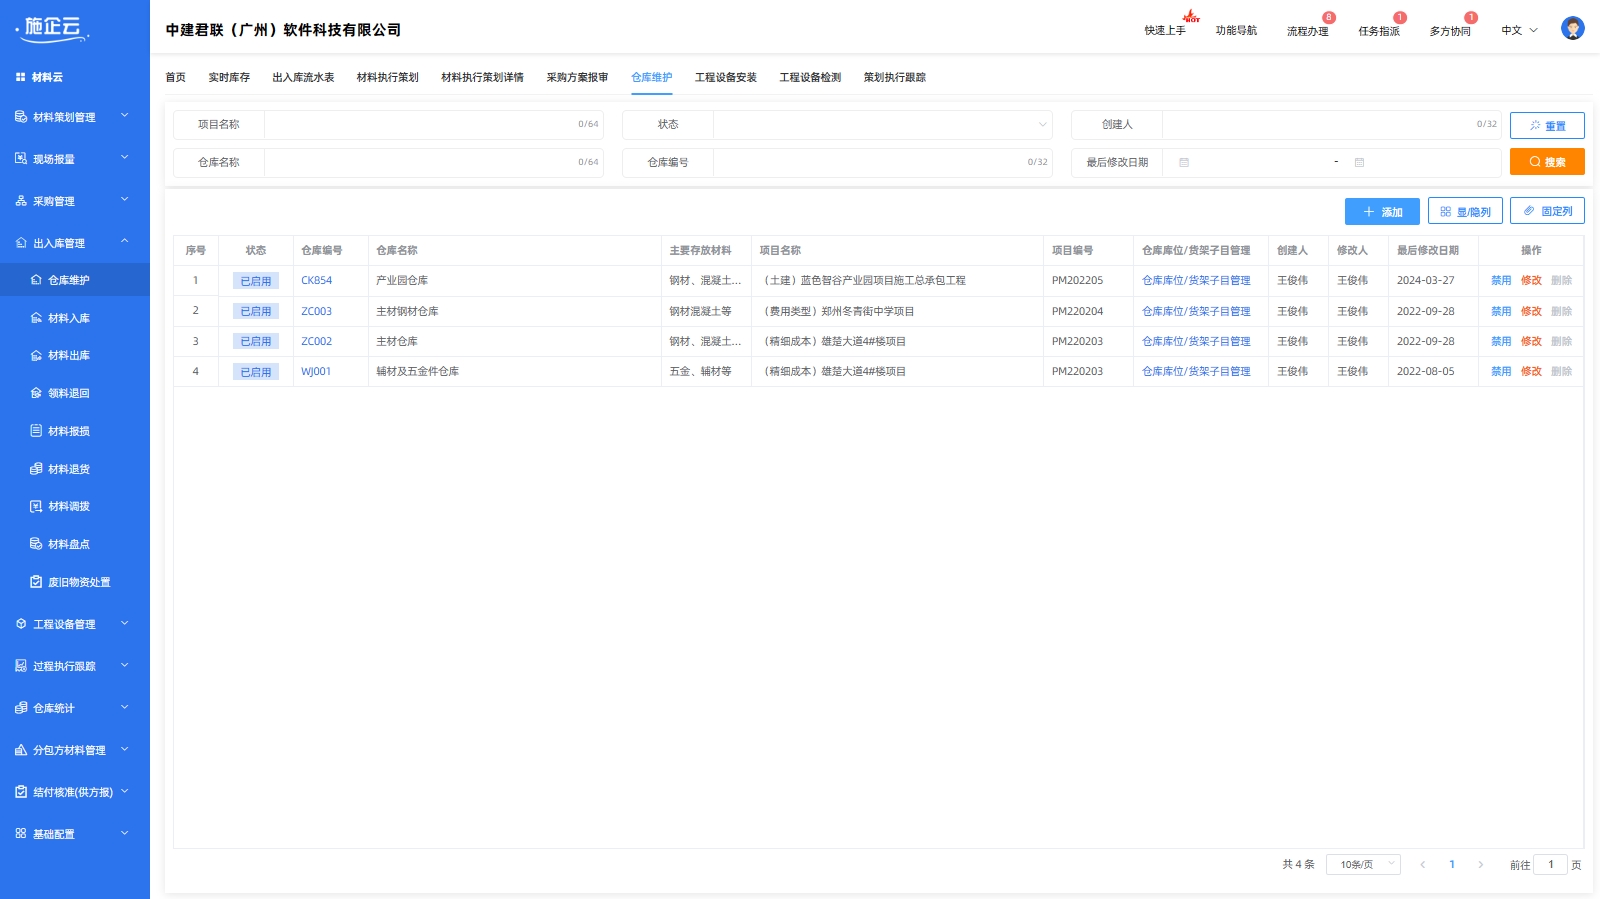Expand 工程设备管理 menu chevron
The image size is (1600, 899).
coord(125,623)
